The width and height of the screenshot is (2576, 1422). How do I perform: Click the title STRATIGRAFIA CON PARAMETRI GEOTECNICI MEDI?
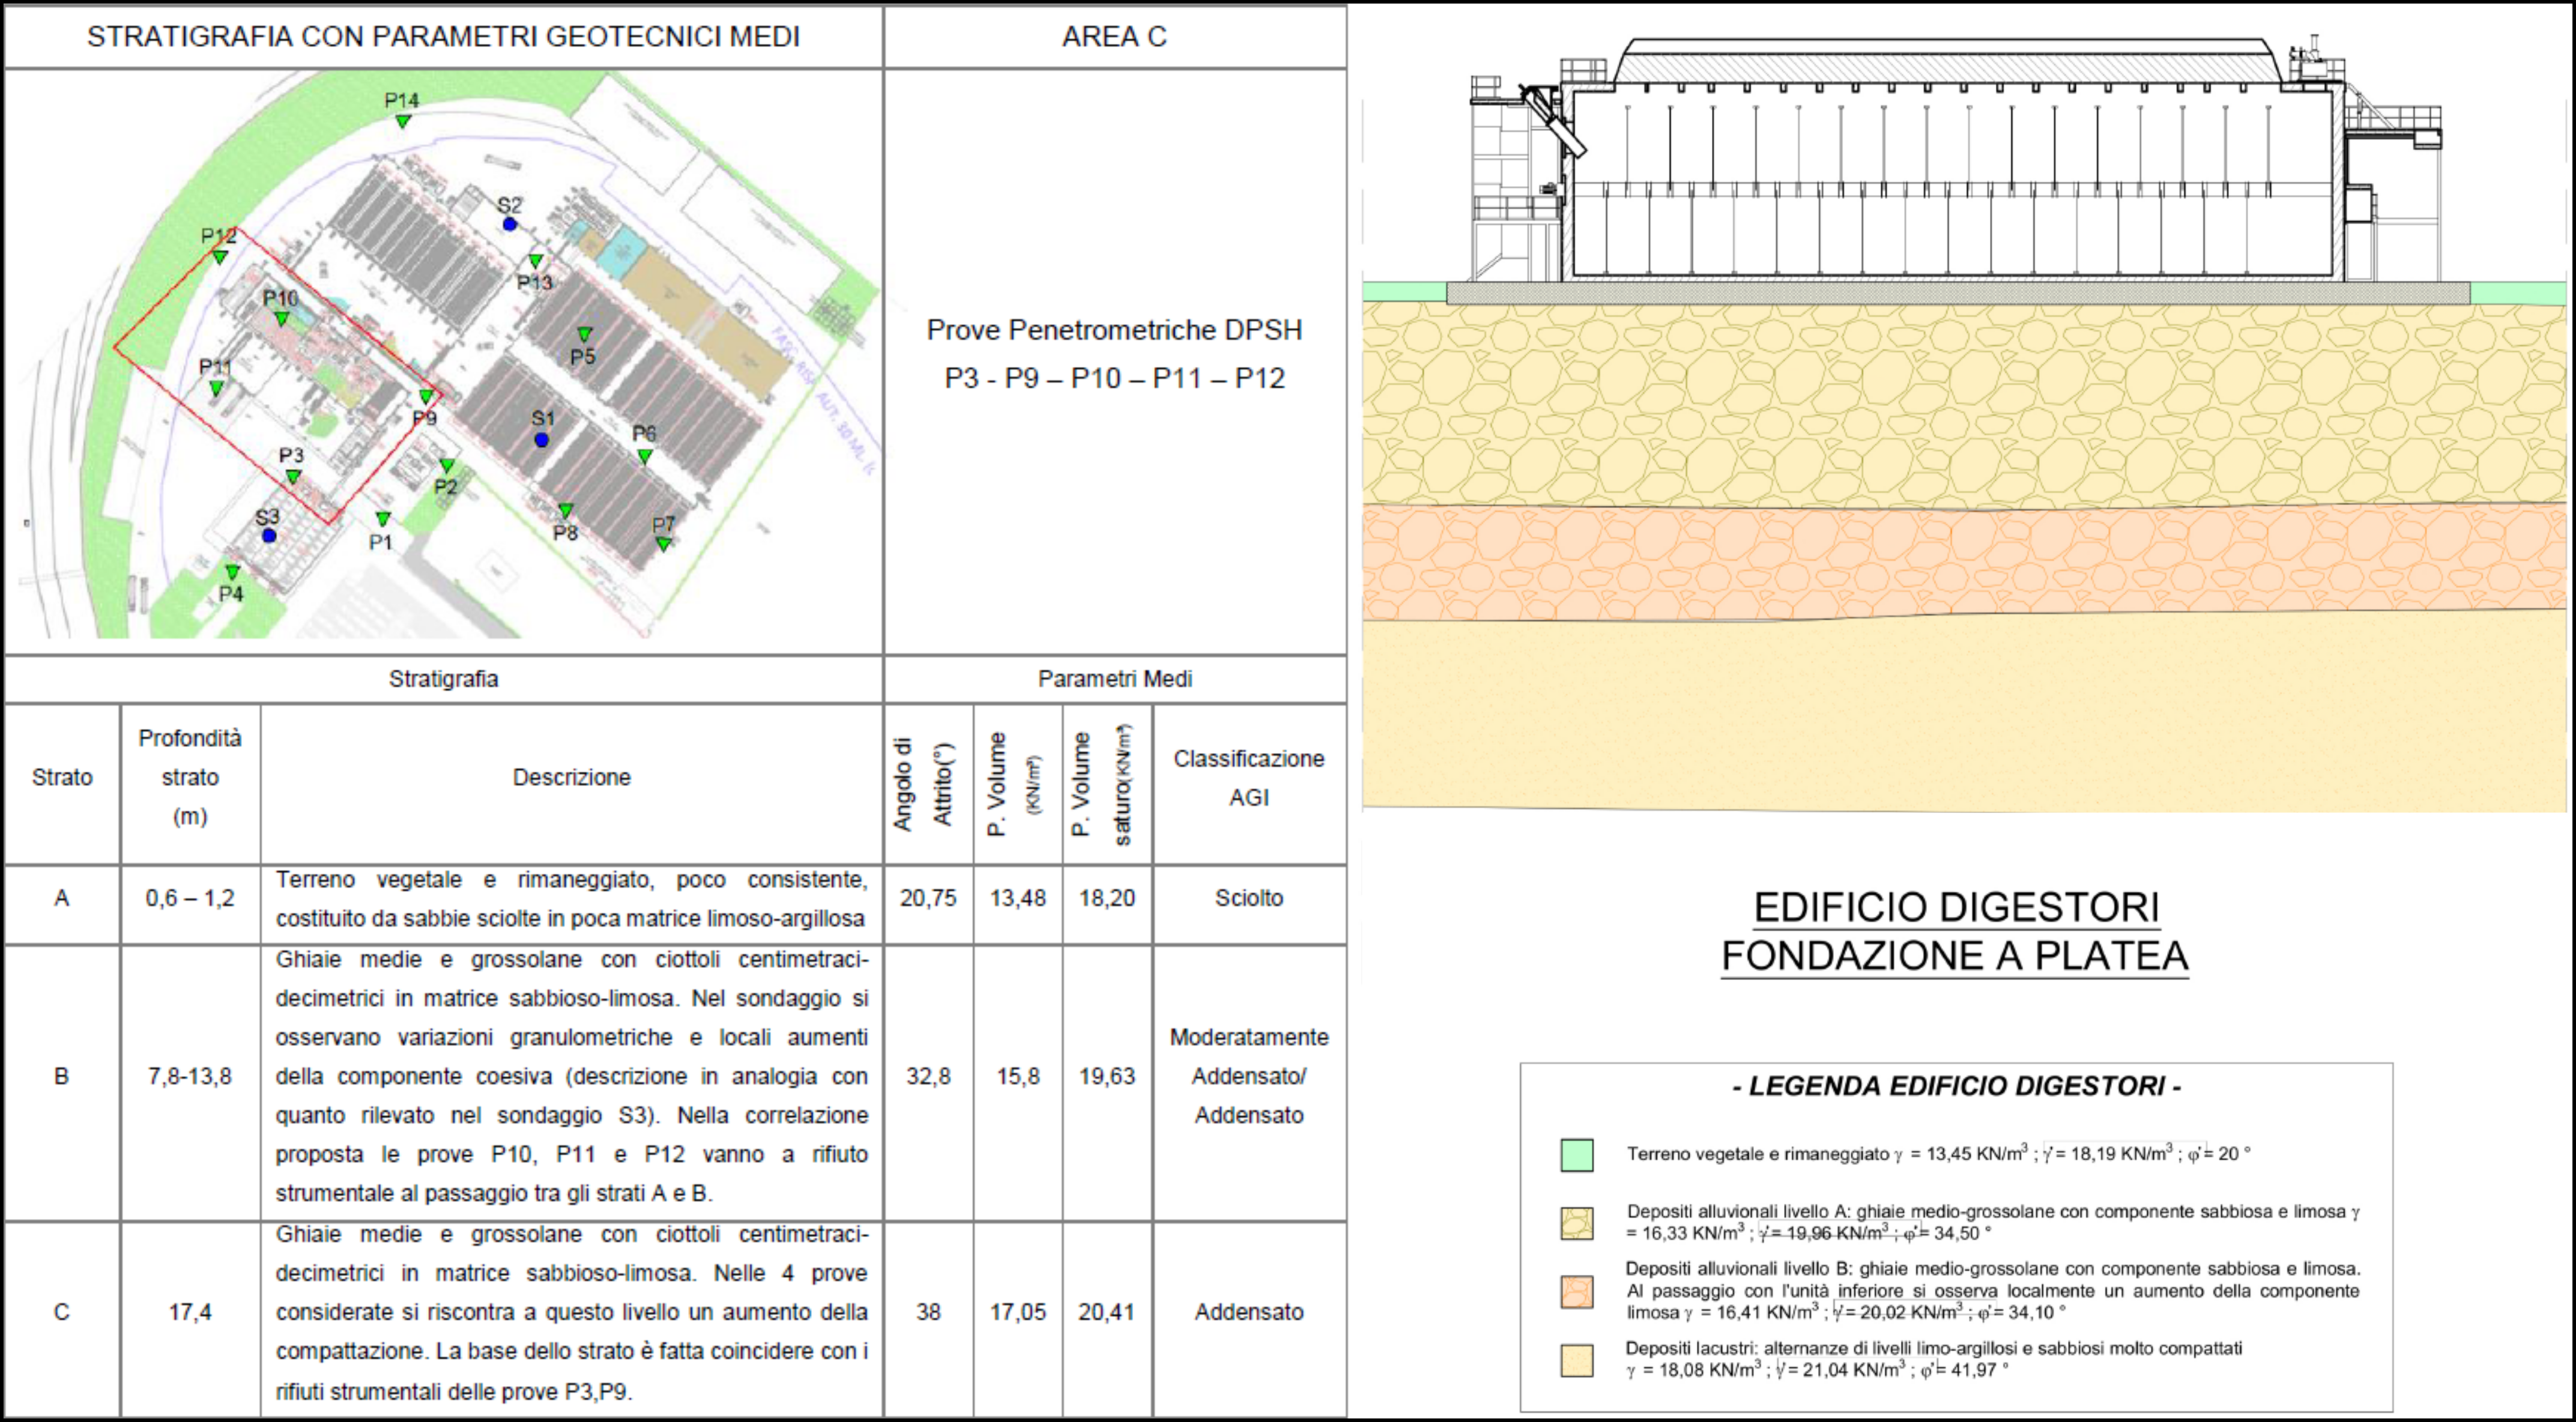tap(444, 37)
